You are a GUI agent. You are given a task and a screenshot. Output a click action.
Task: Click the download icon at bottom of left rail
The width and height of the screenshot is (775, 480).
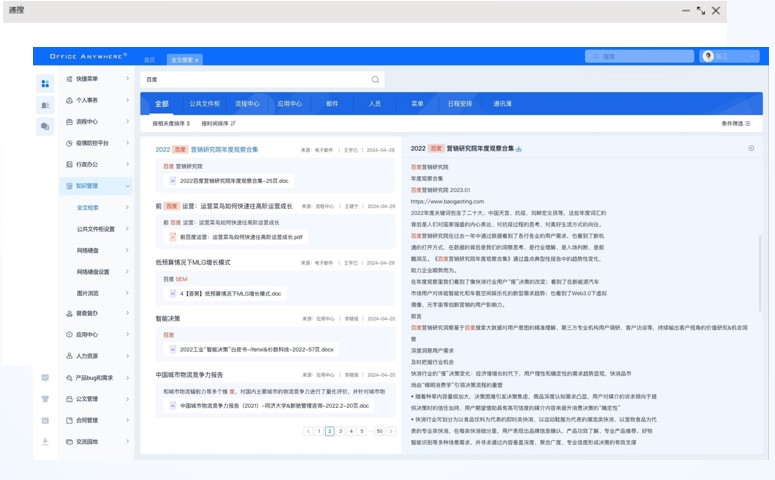(x=45, y=441)
